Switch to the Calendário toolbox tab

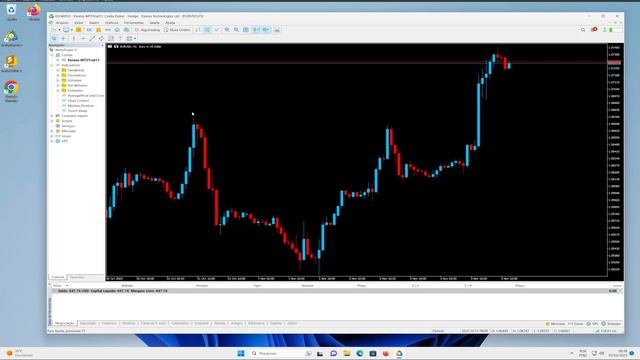[180, 323]
